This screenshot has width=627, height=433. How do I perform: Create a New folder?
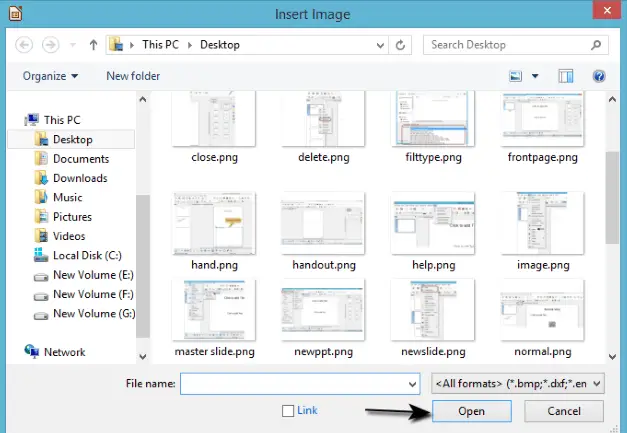[x=133, y=76]
